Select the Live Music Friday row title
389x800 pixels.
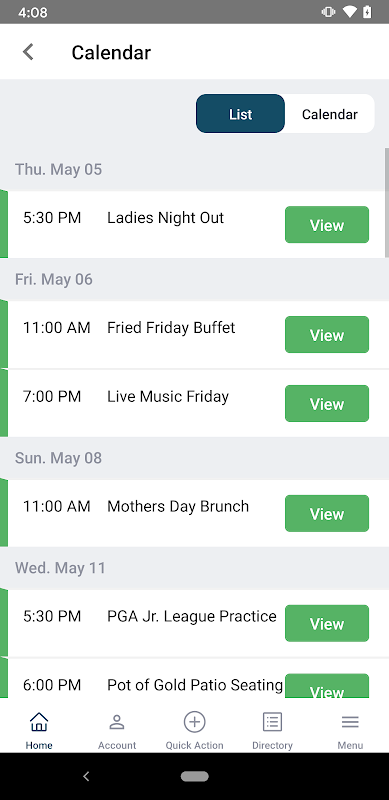pos(168,397)
